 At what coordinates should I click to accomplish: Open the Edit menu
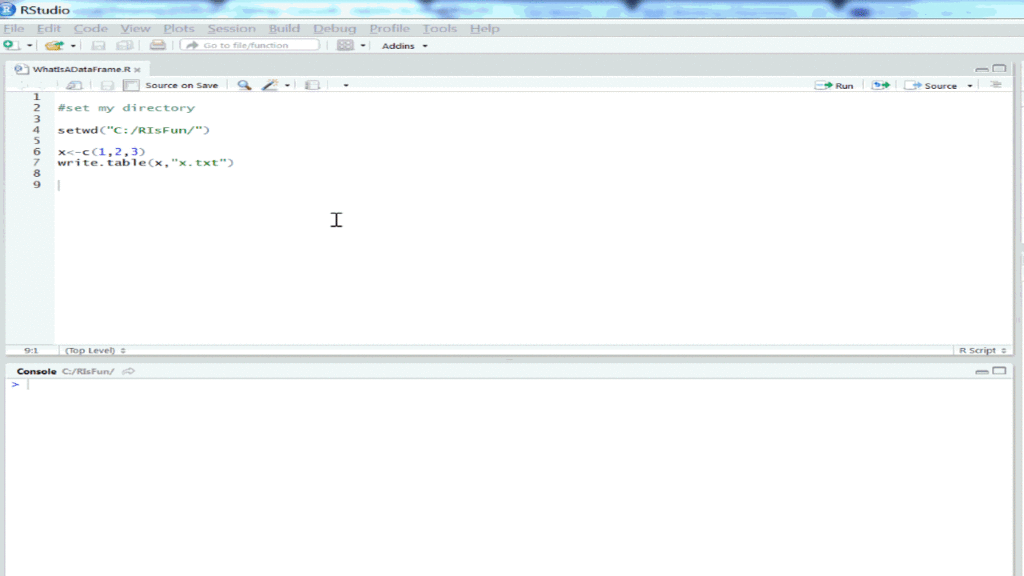click(48, 28)
